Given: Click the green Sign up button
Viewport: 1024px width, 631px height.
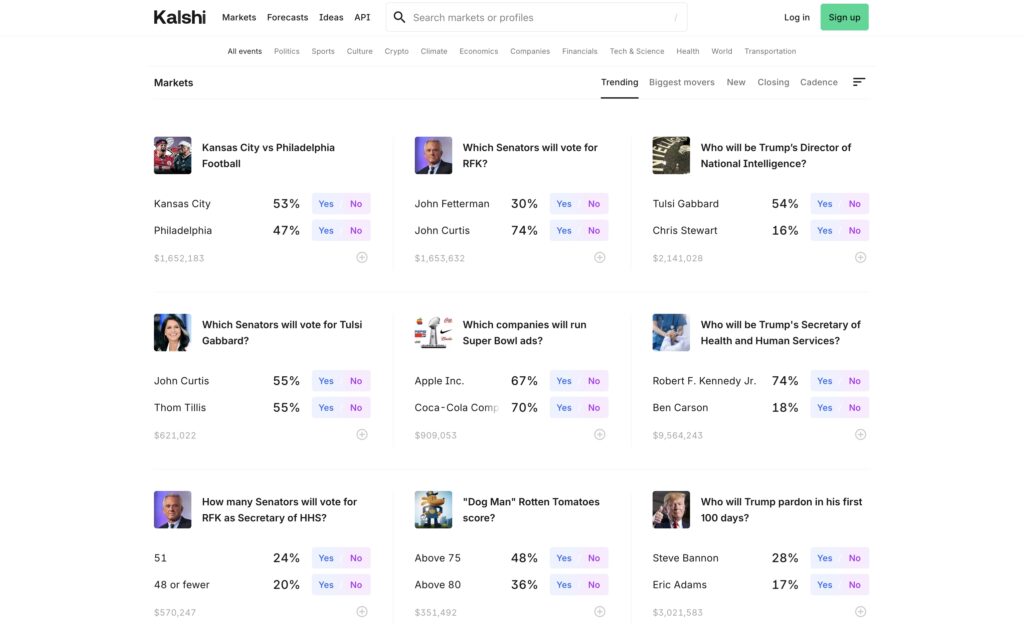Looking at the screenshot, I should point(844,18).
